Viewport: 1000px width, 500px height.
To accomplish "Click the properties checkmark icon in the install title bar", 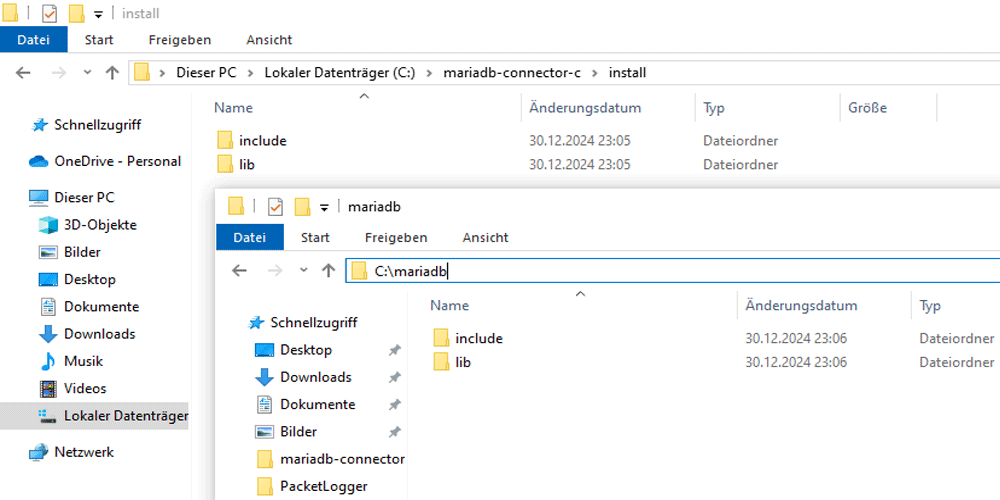I will click(50, 13).
